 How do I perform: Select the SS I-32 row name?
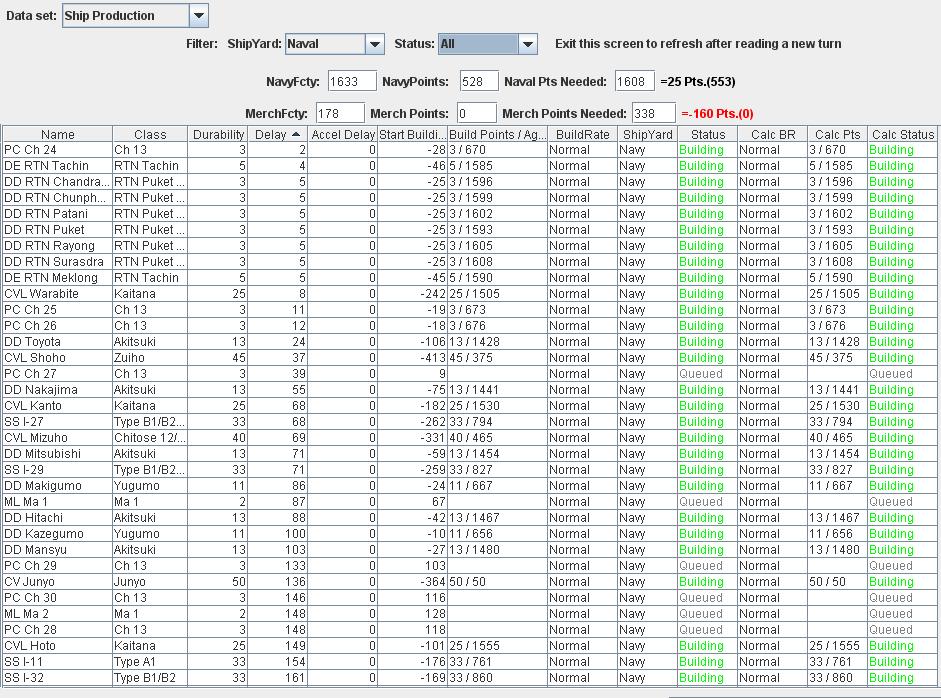23,678
